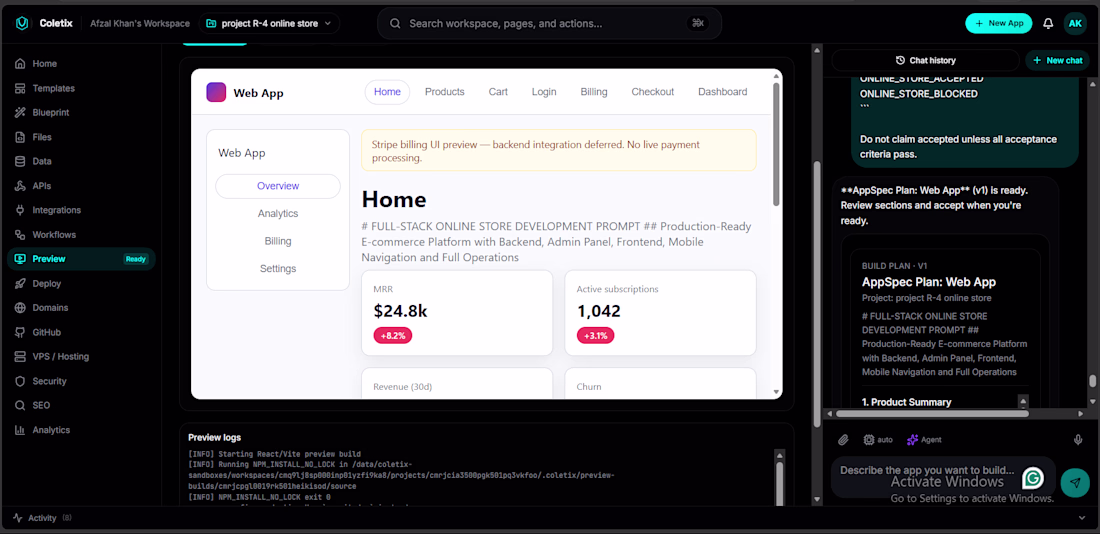Screen dimensions: 1100x534
Task: Expand the bottom Activity bar chevron
Action: coord(1082,518)
